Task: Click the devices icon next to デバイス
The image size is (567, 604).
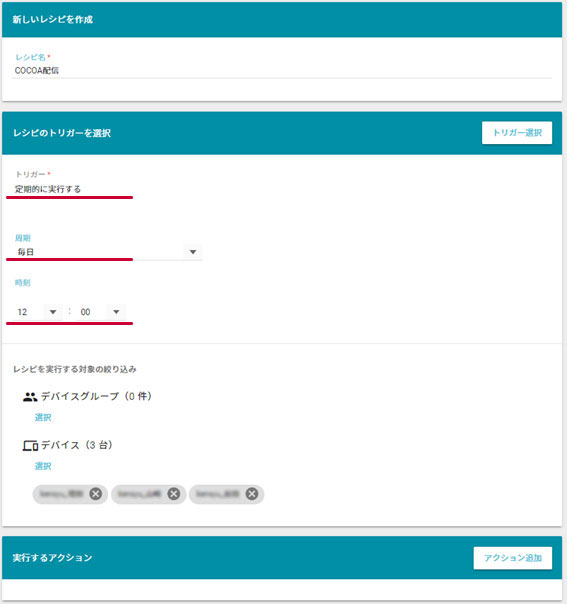Action: [30, 446]
